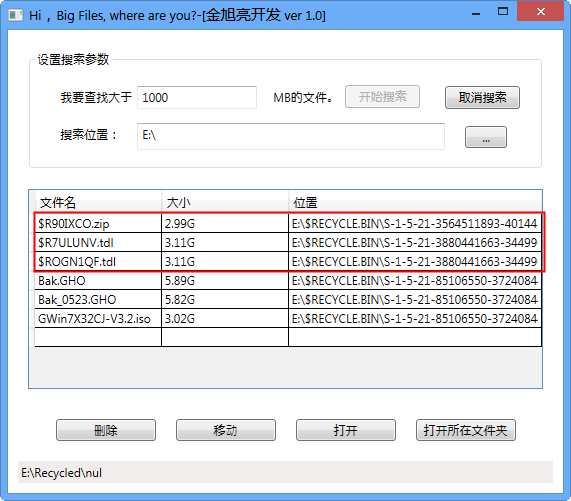
Task: Open the folder browse button labeled ...
Action: (485, 137)
